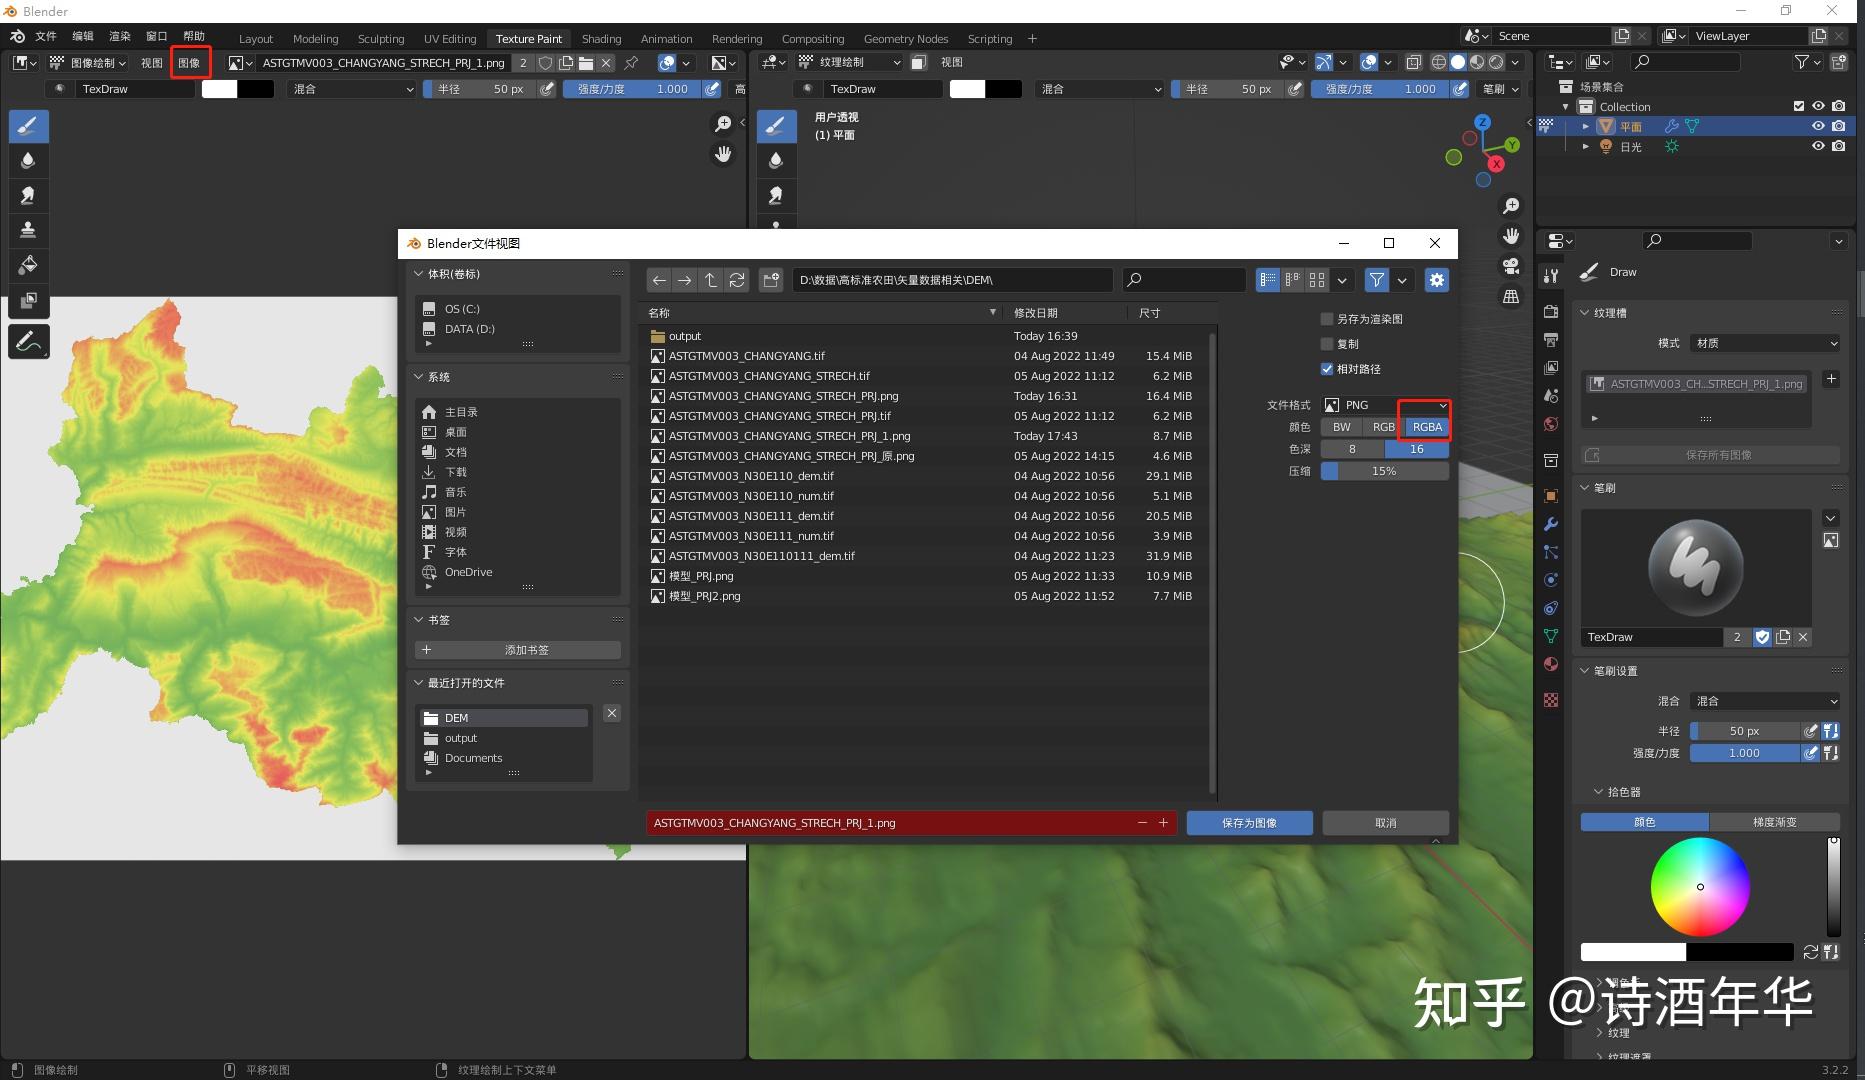This screenshot has height=1080, width=1865.
Task: Select the Draw brush tool in the image editor
Action: click(28, 126)
